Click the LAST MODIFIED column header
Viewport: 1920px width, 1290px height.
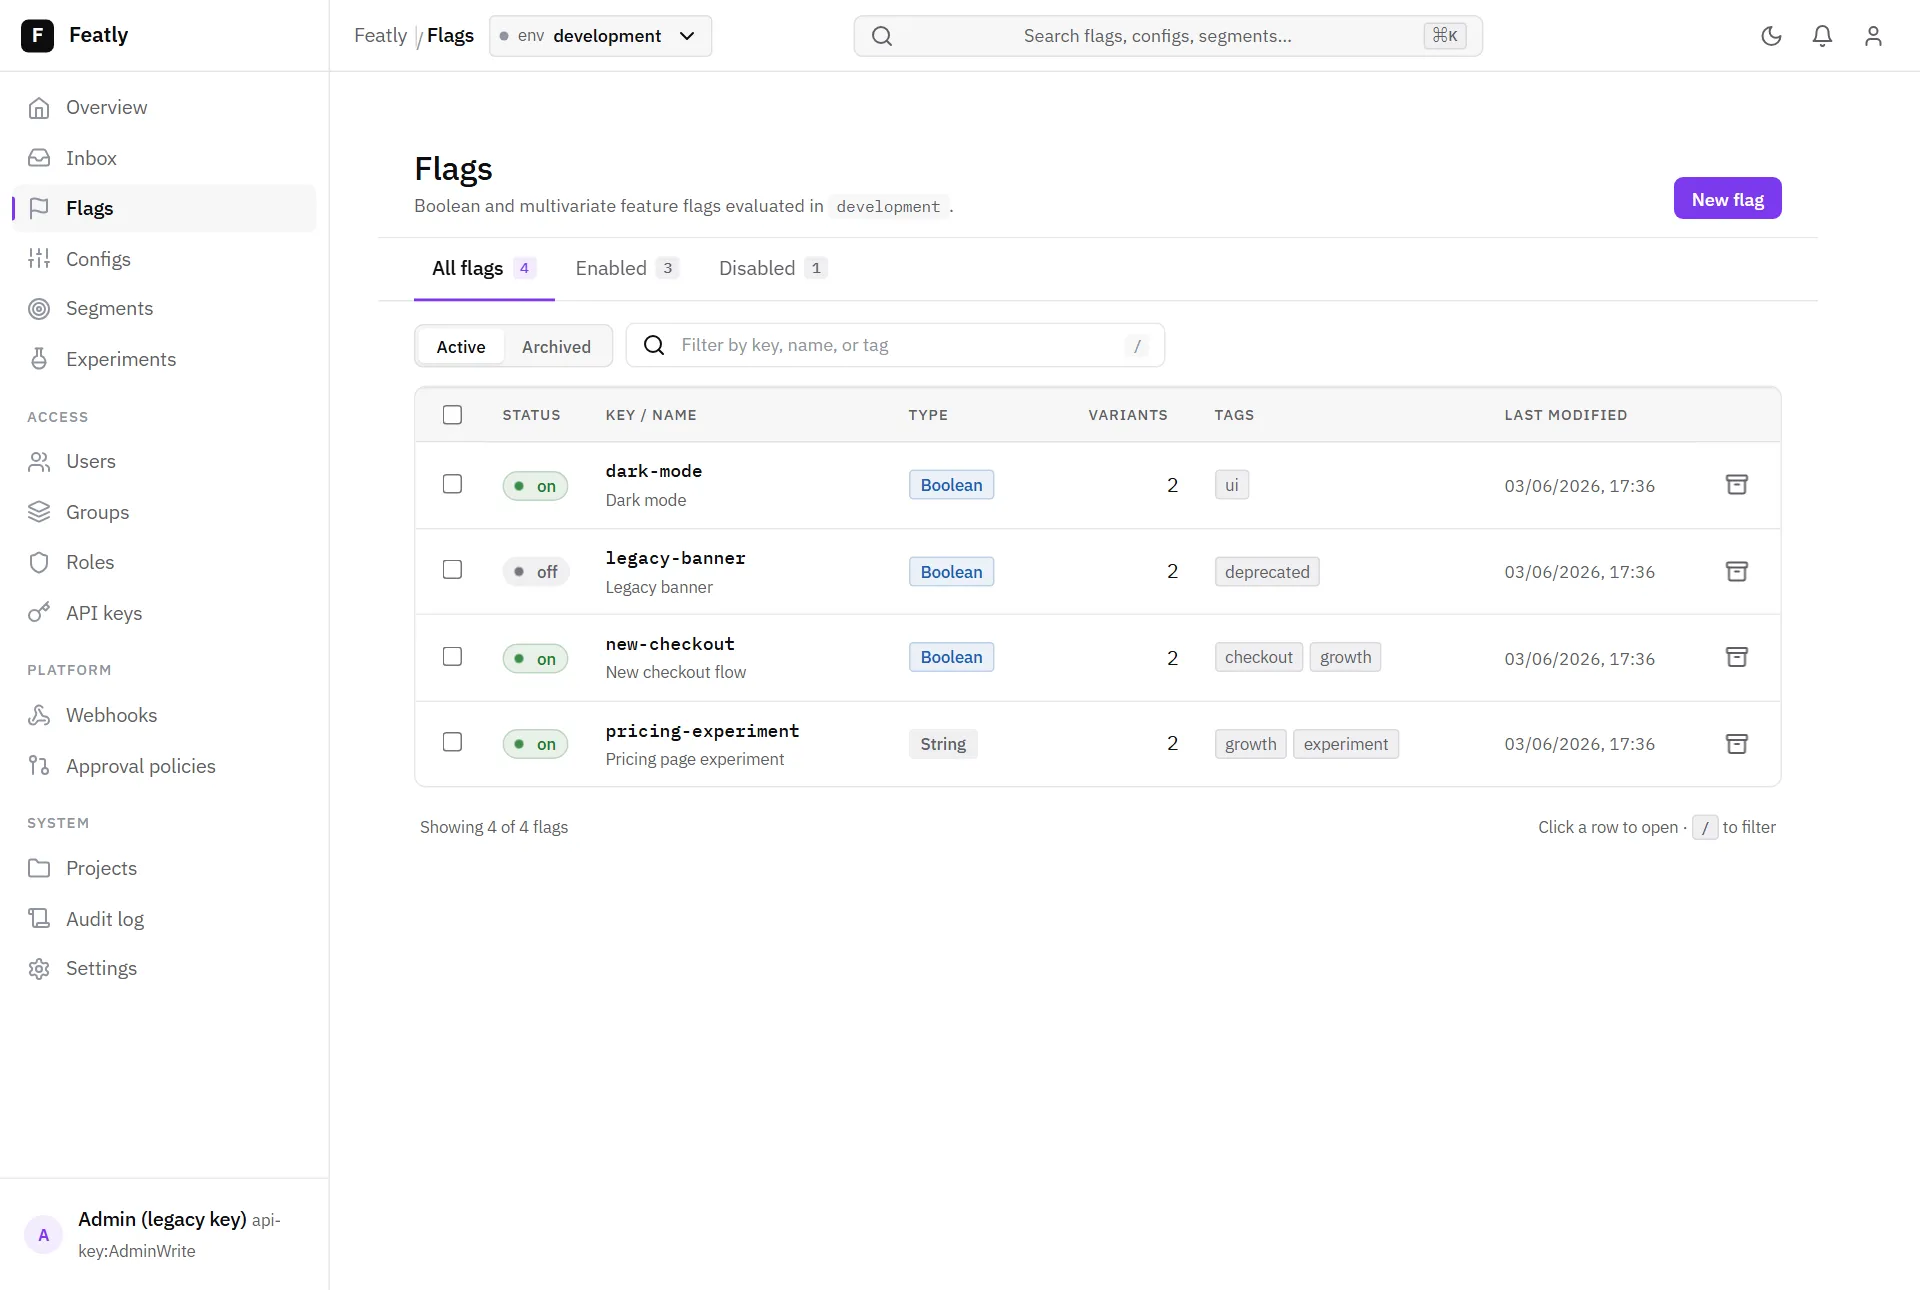point(1566,415)
